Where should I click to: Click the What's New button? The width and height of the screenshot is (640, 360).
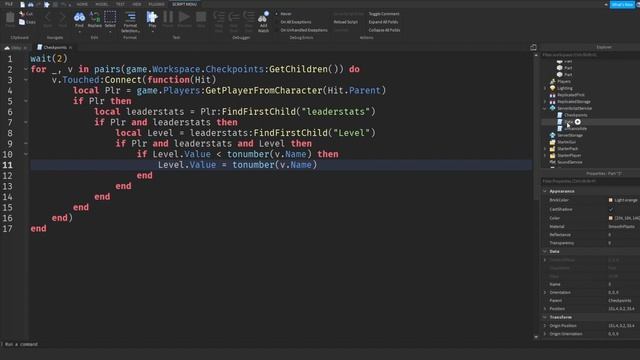[x=622, y=4]
